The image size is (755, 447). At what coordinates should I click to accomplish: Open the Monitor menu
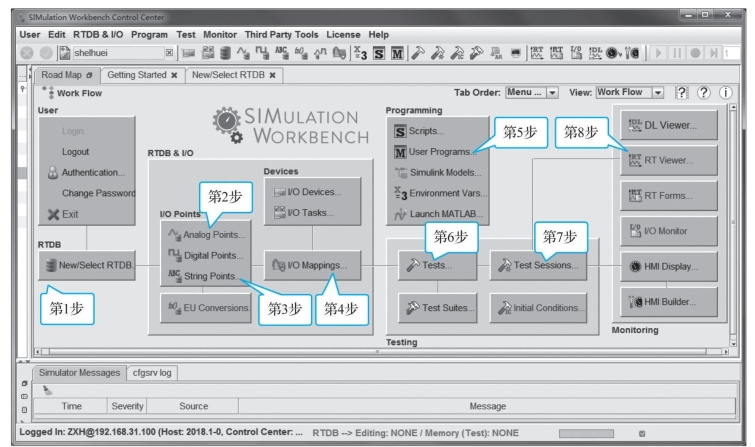pos(220,35)
